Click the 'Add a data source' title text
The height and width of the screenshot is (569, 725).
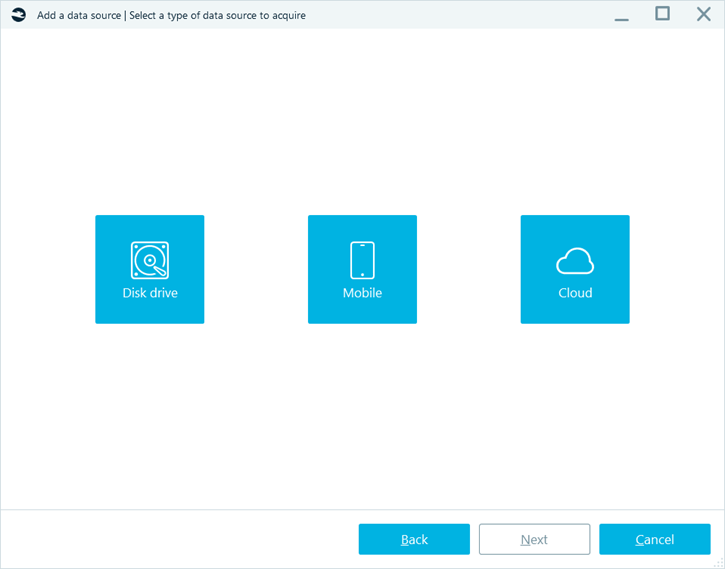[79, 15]
